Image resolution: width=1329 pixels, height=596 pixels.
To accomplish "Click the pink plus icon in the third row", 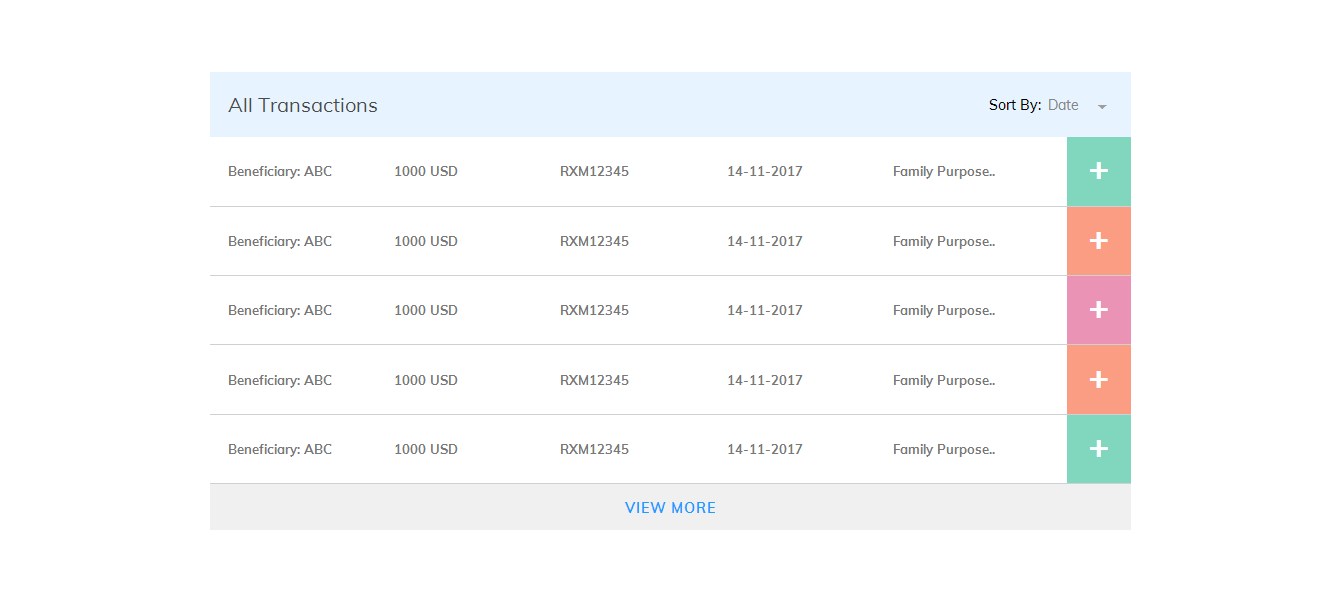I will point(1099,310).
